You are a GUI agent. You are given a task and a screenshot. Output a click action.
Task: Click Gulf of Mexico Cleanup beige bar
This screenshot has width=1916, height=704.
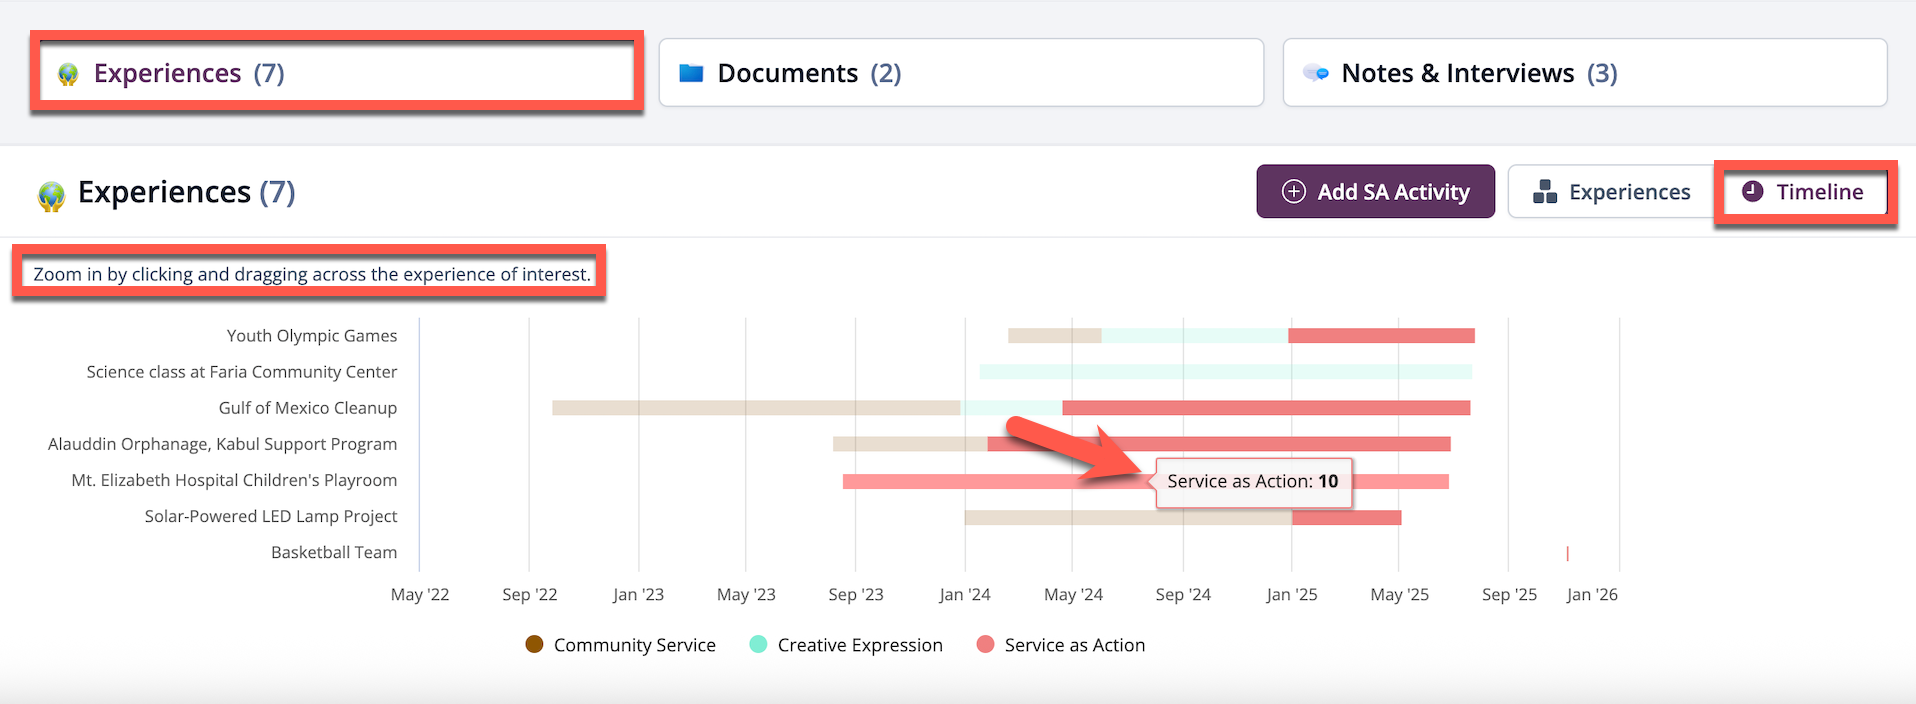(755, 408)
